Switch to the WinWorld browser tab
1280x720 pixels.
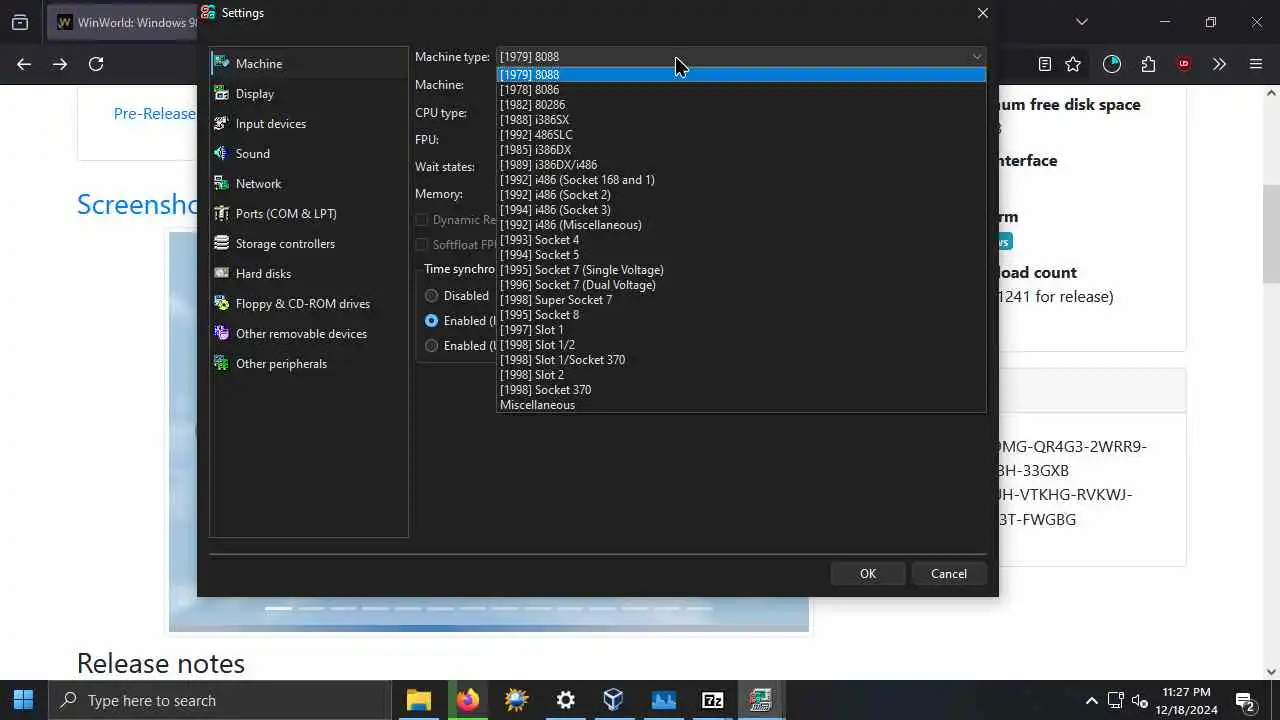pos(122,22)
